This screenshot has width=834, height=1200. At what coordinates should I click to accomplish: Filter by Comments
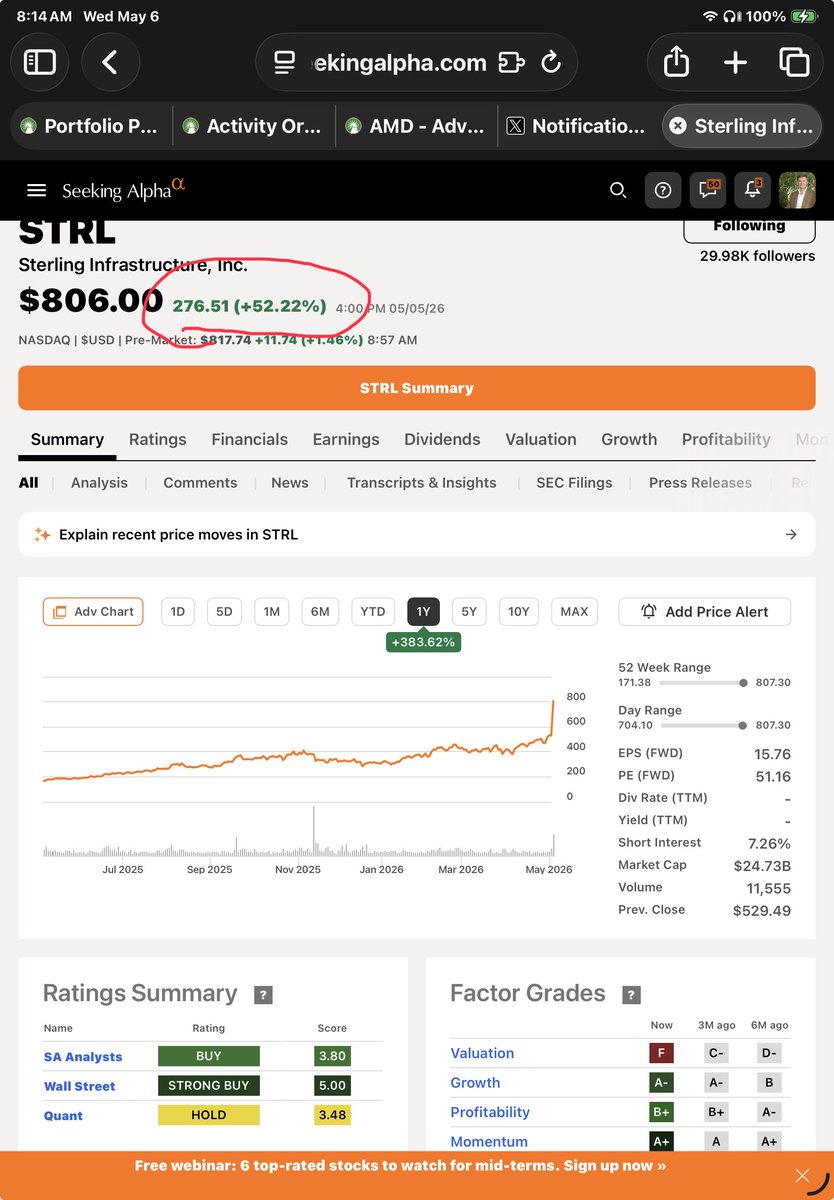click(x=200, y=483)
